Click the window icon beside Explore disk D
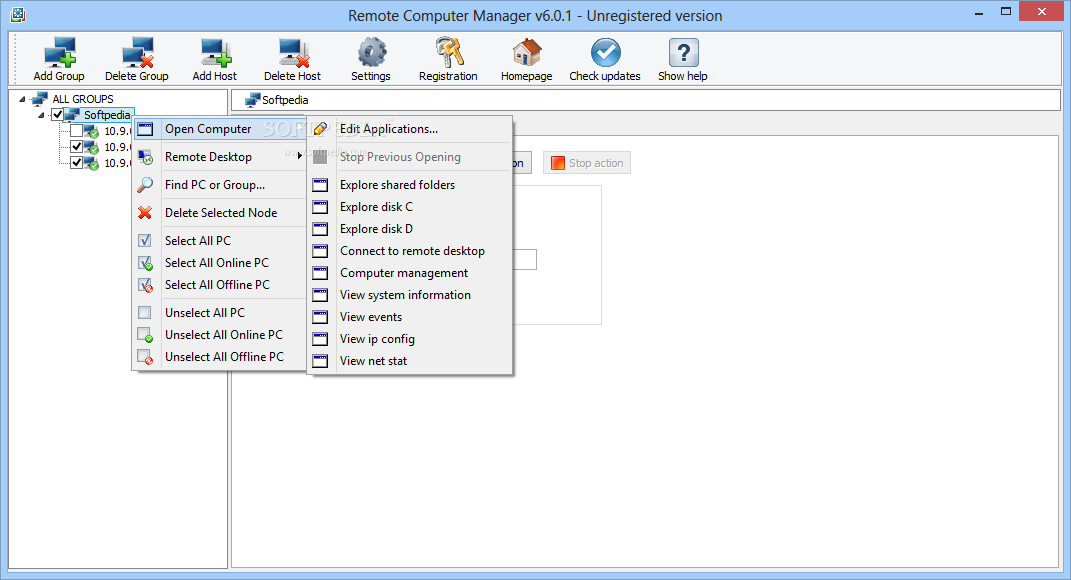The height and width of the screenshot is (580, 1071). [320, 229]
